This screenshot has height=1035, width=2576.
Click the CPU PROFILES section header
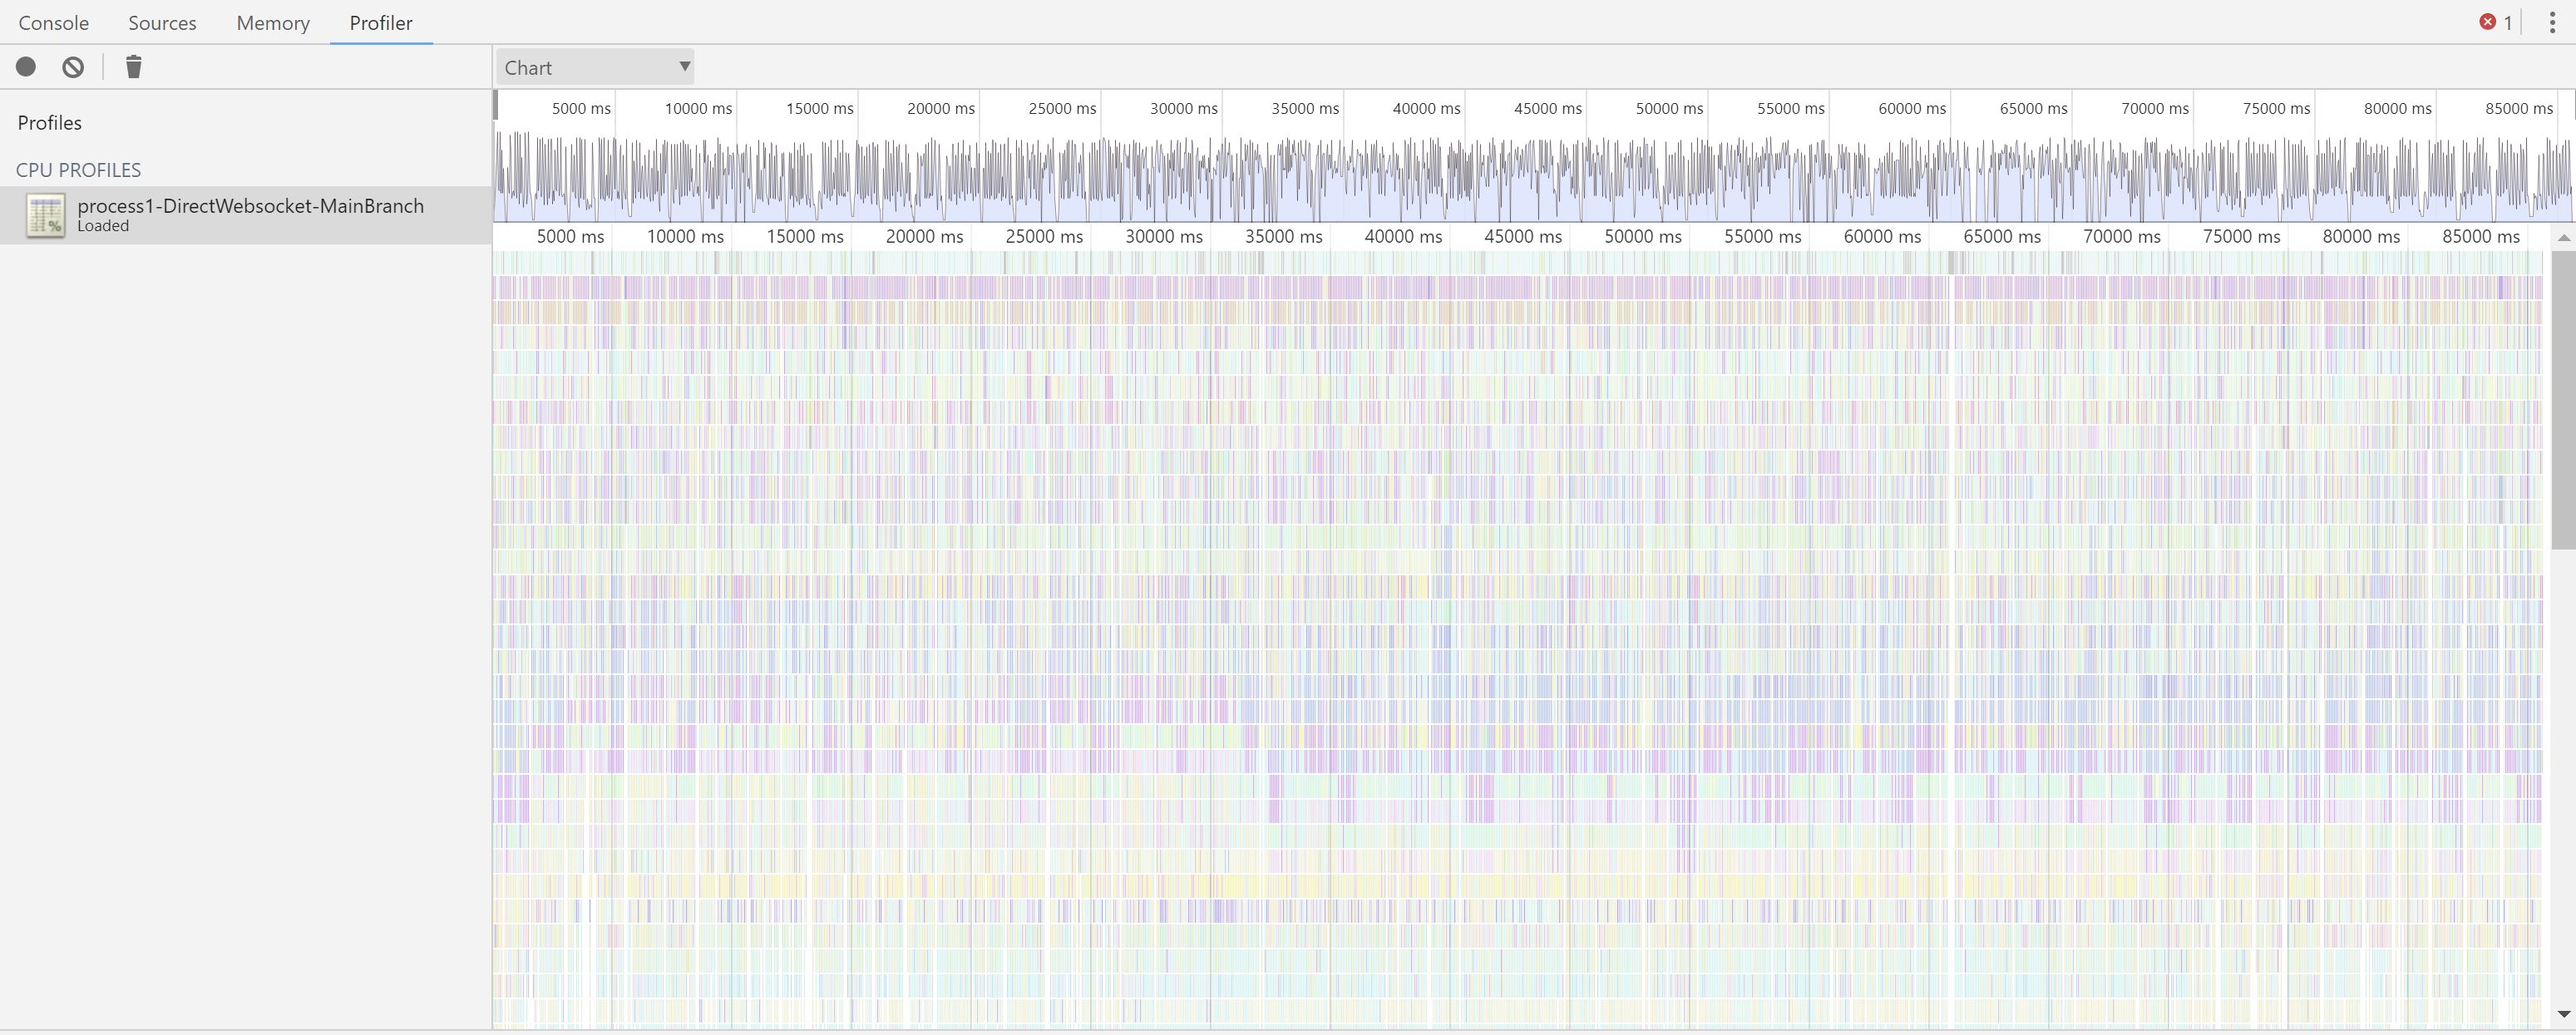[x=78, y=170]
